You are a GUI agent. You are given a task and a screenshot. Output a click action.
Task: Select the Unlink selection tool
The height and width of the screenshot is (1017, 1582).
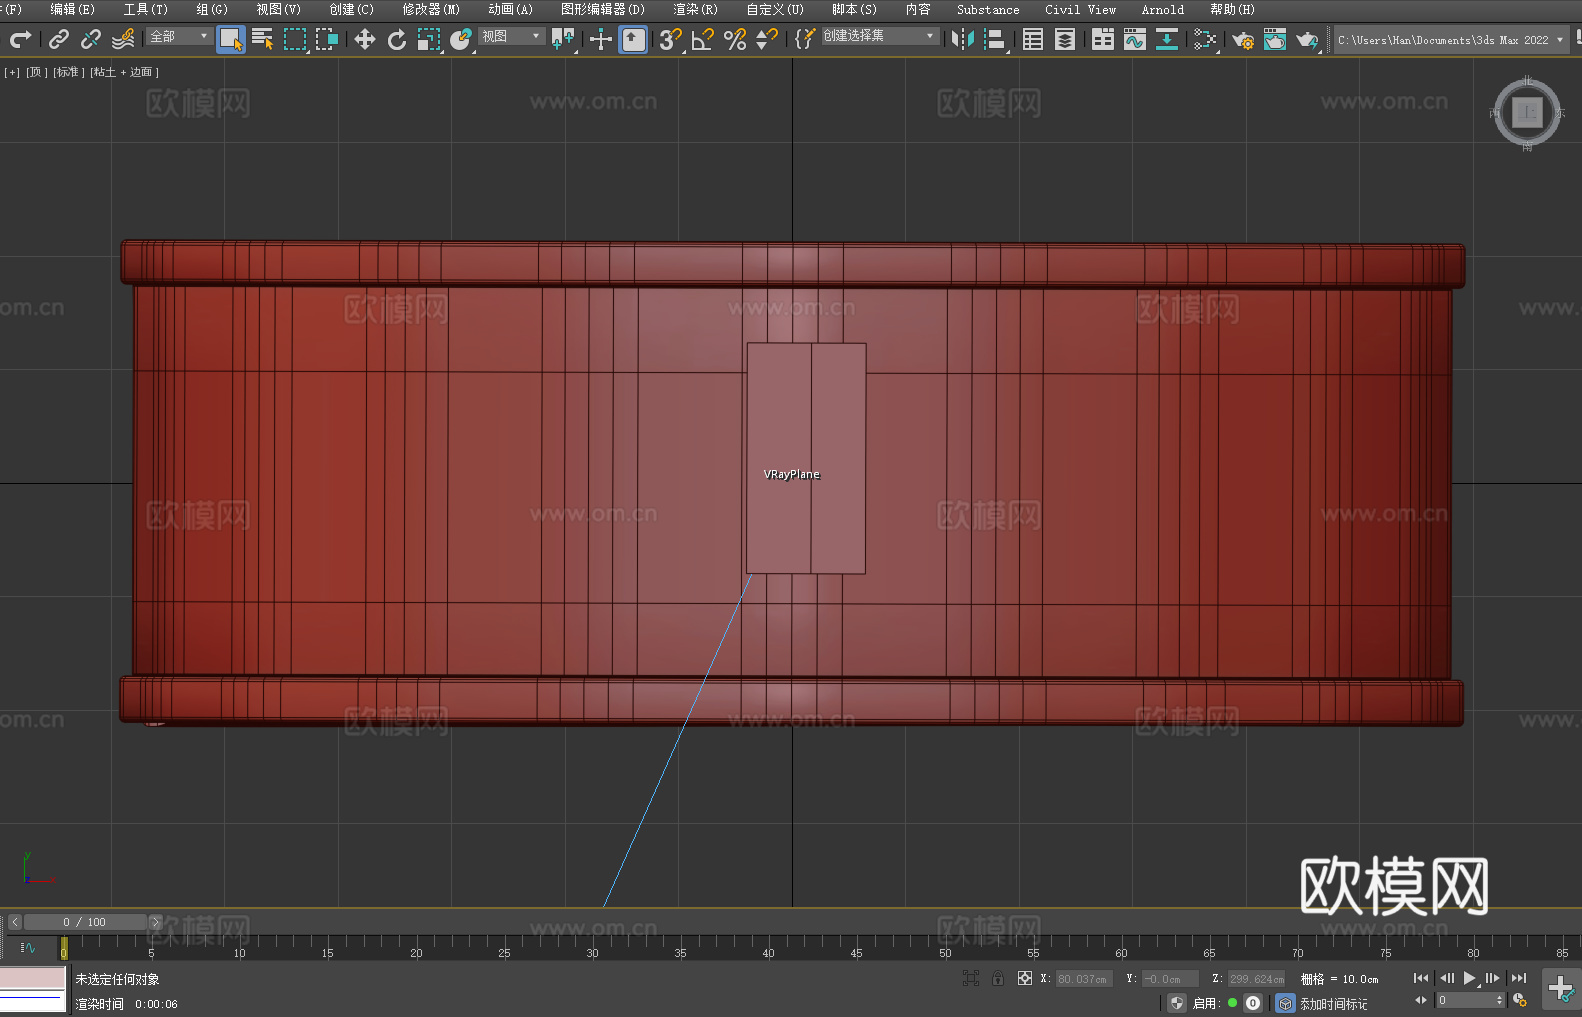click(x=91, y=39)
